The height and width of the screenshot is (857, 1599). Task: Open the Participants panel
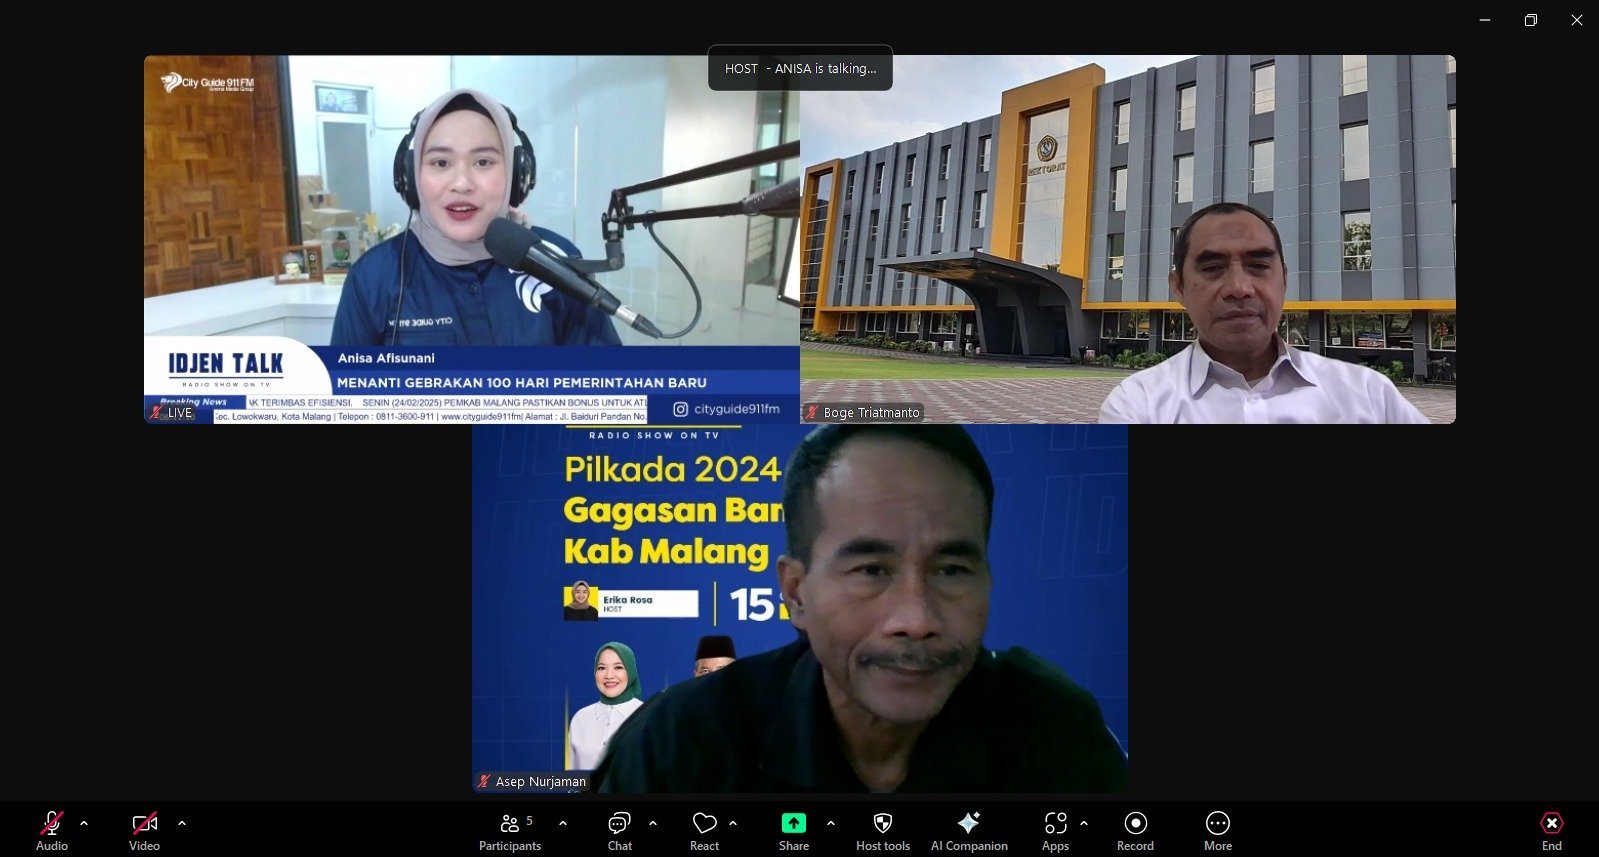pos(510,829)
